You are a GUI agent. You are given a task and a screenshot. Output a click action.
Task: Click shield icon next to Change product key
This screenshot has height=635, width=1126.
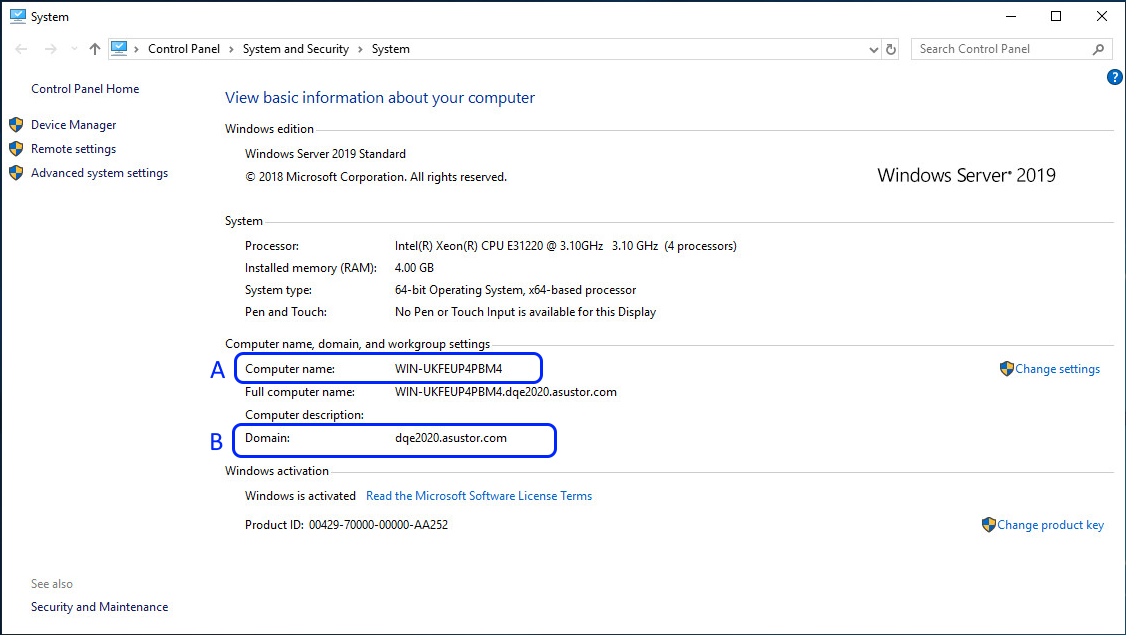click(x=989, y=525)
